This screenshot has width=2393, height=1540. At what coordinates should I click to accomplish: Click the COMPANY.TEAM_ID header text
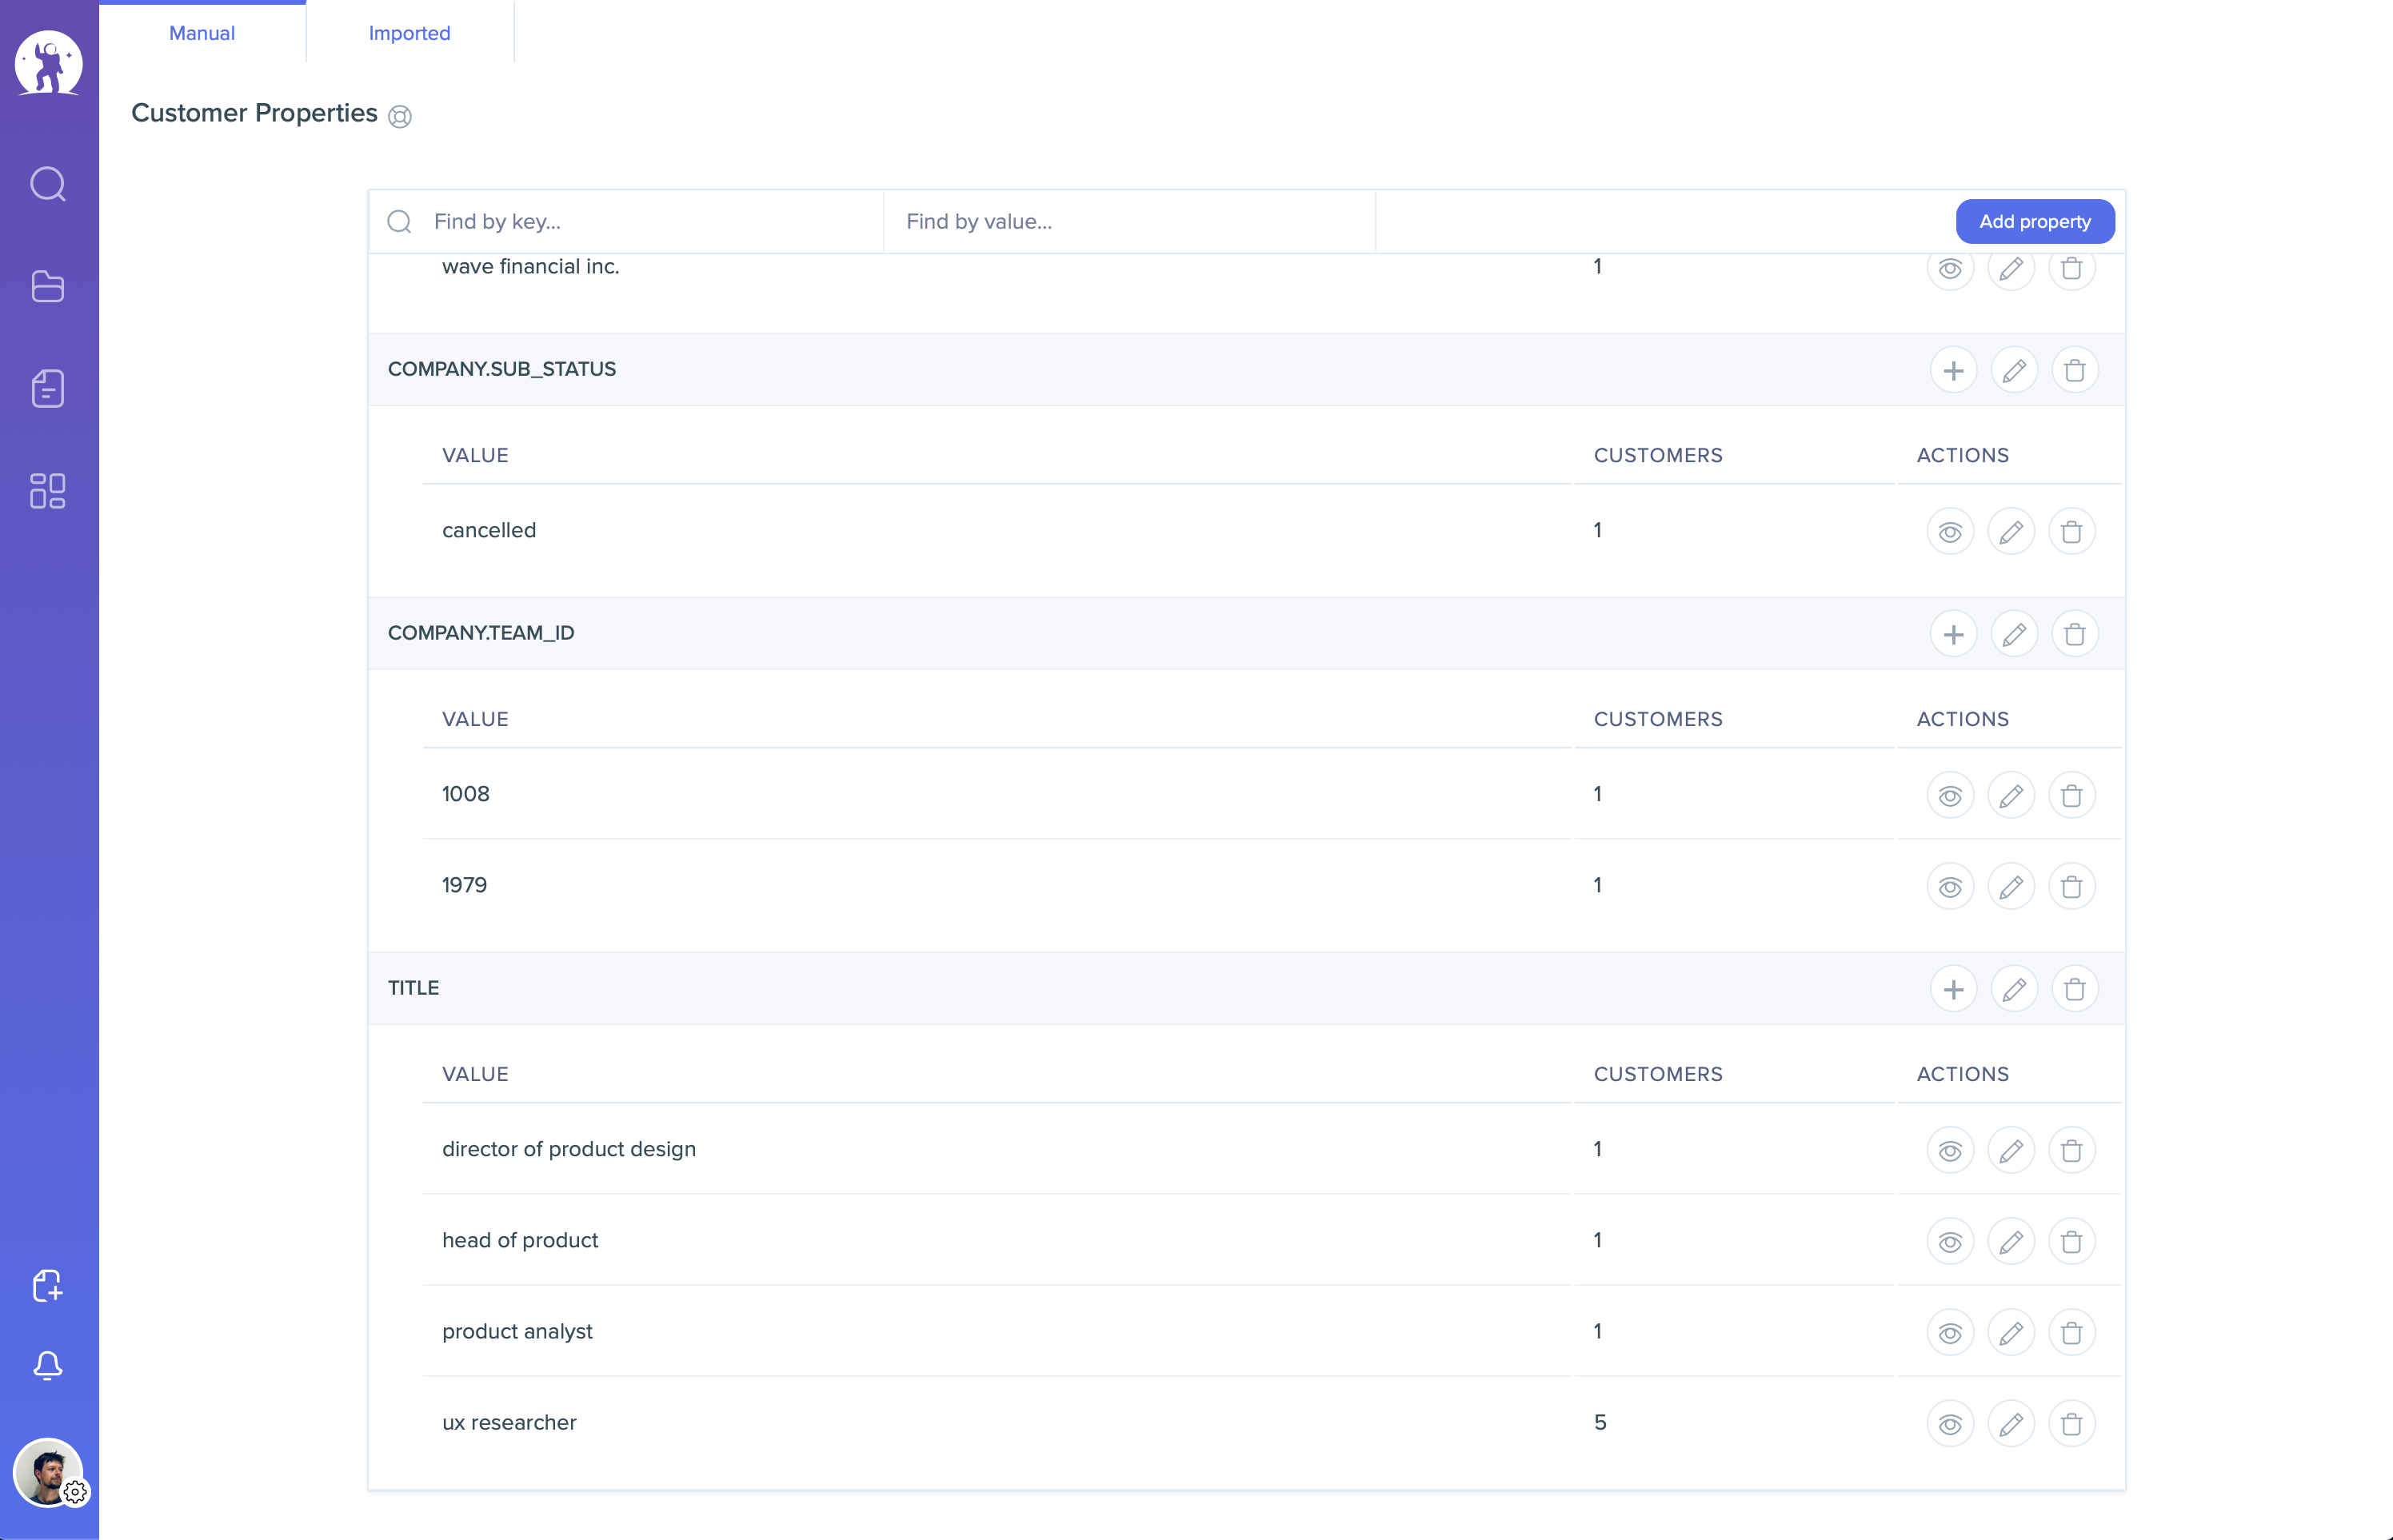click(481, 633)
